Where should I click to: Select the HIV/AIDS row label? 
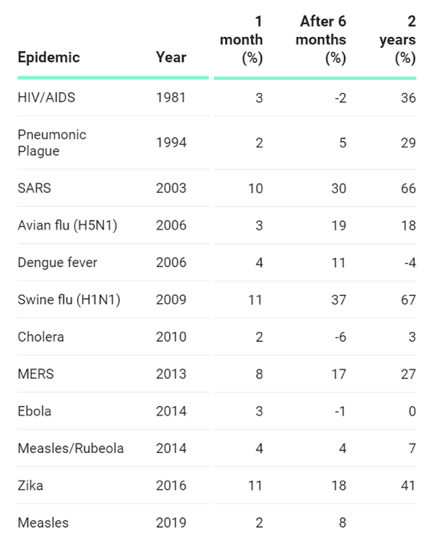(46, 98)
